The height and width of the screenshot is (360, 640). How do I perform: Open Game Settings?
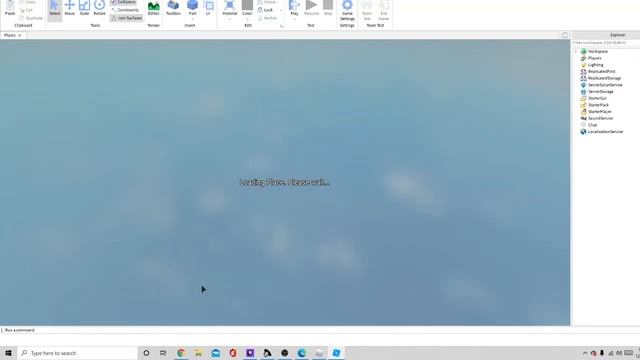click(x=347, y=10)
